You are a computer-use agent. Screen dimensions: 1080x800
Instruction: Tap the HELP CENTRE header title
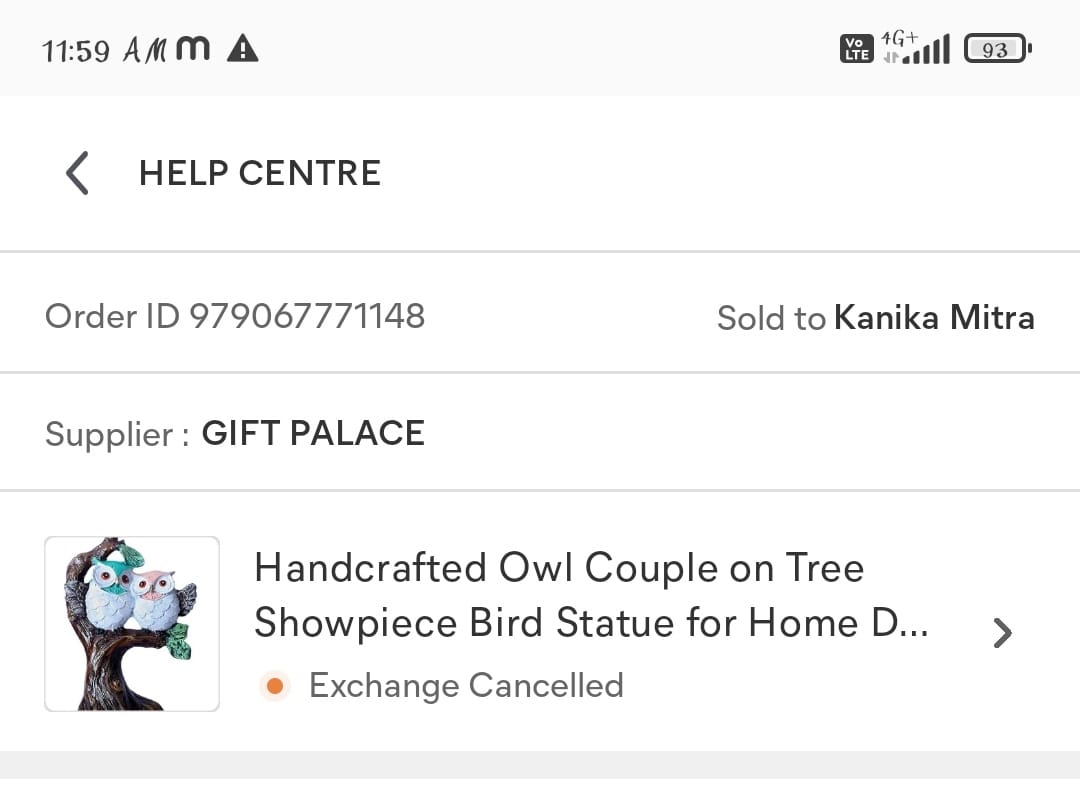(260, 173)
